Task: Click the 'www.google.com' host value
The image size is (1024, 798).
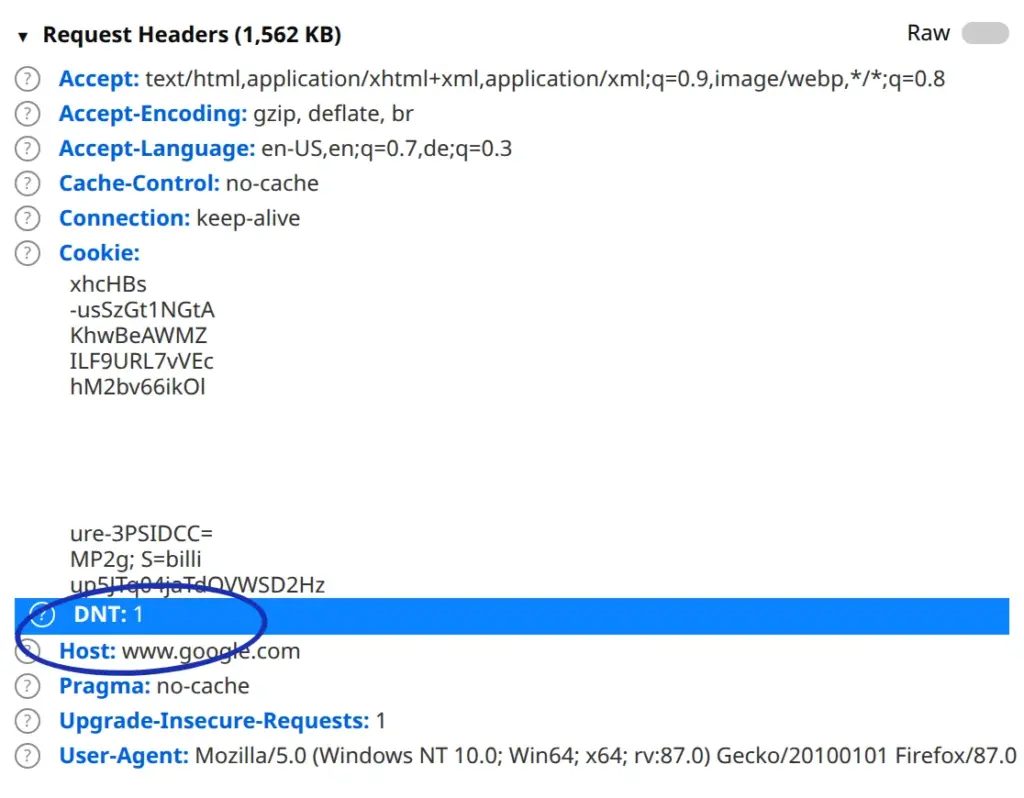Action: point(211,652)
